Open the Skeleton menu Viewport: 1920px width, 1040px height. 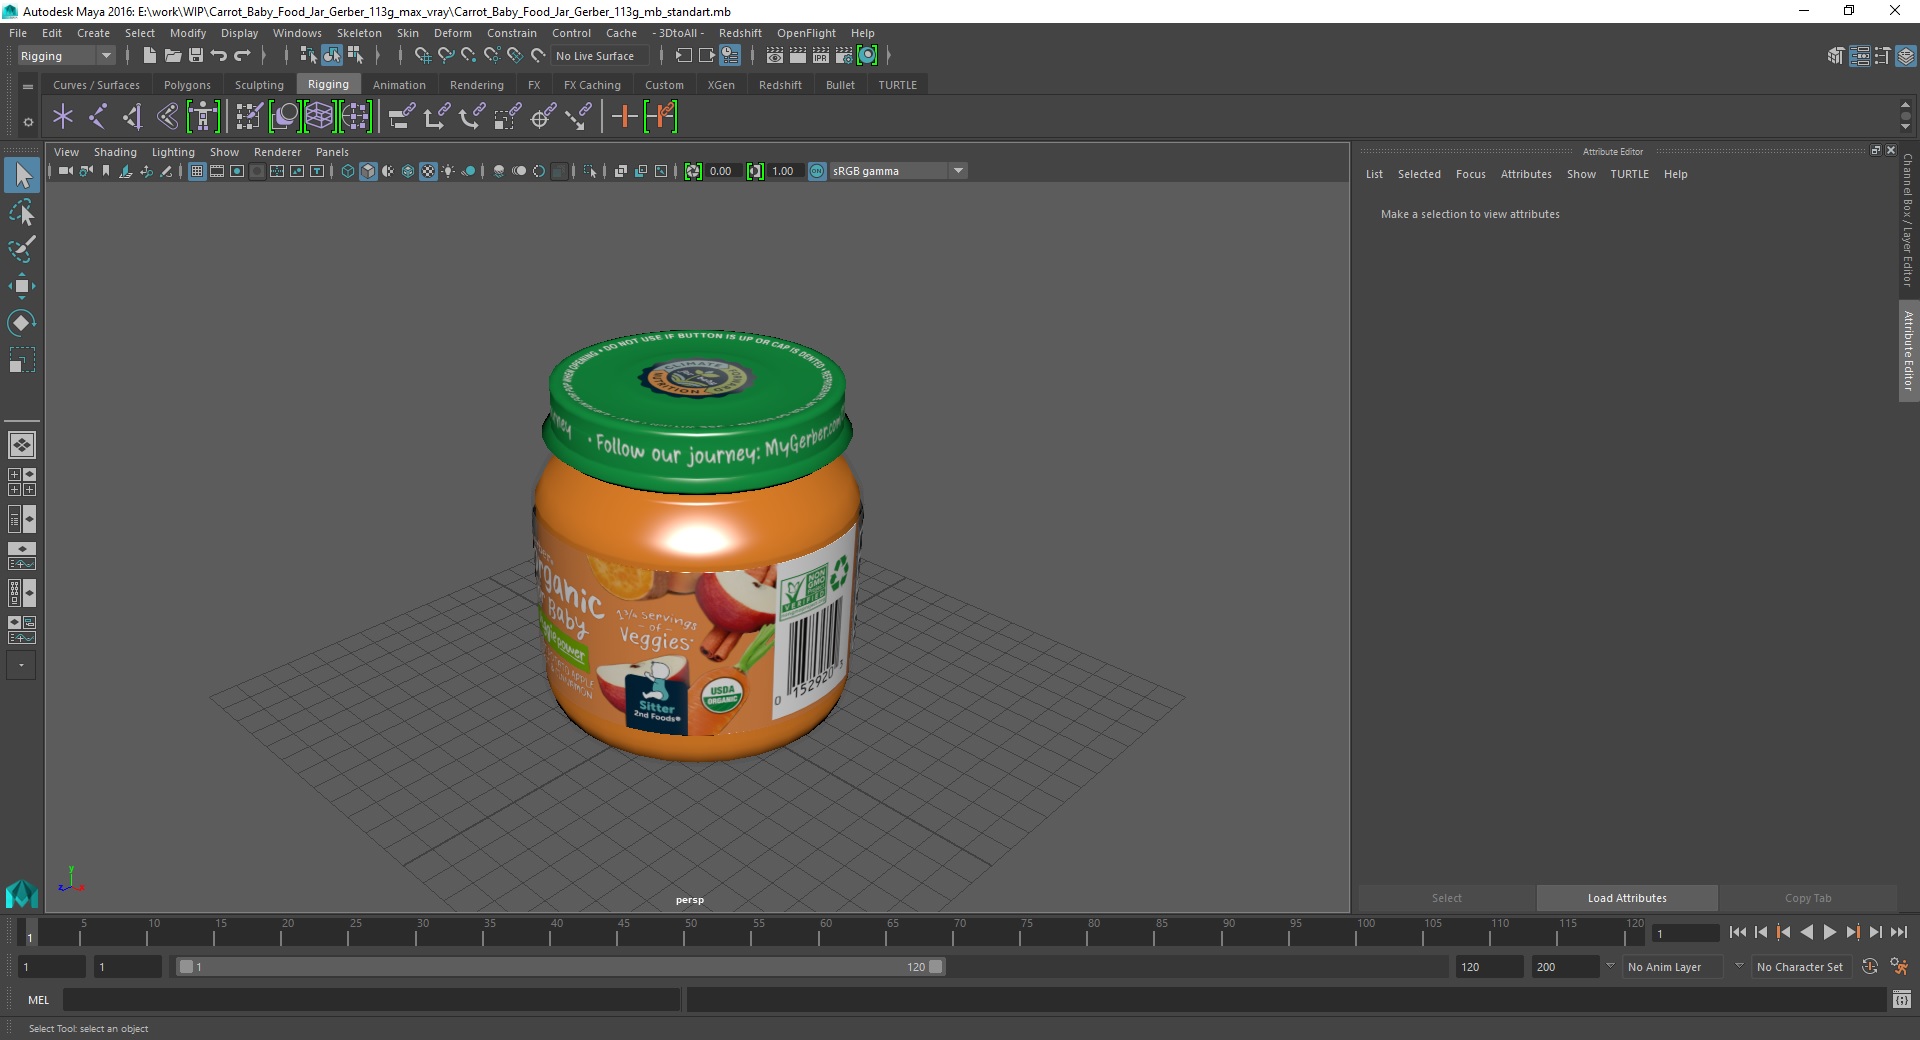[x=359, y=33]
